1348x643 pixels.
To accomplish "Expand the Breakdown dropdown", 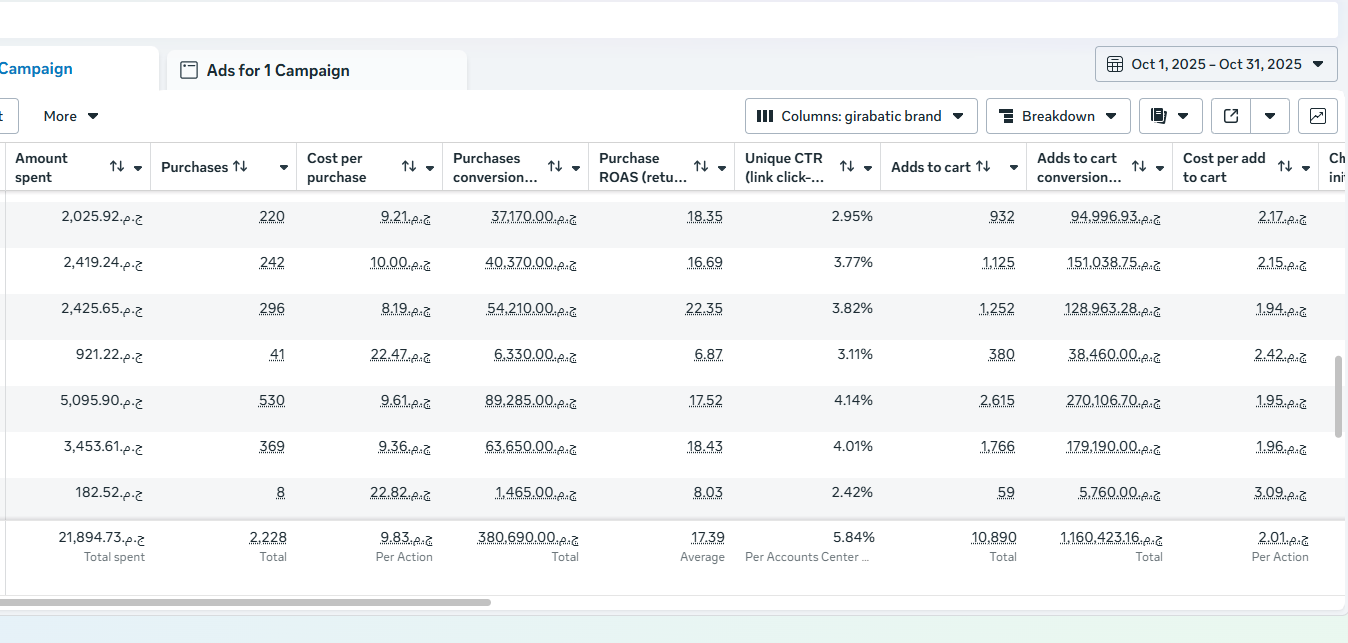I will pos(1058,116).
